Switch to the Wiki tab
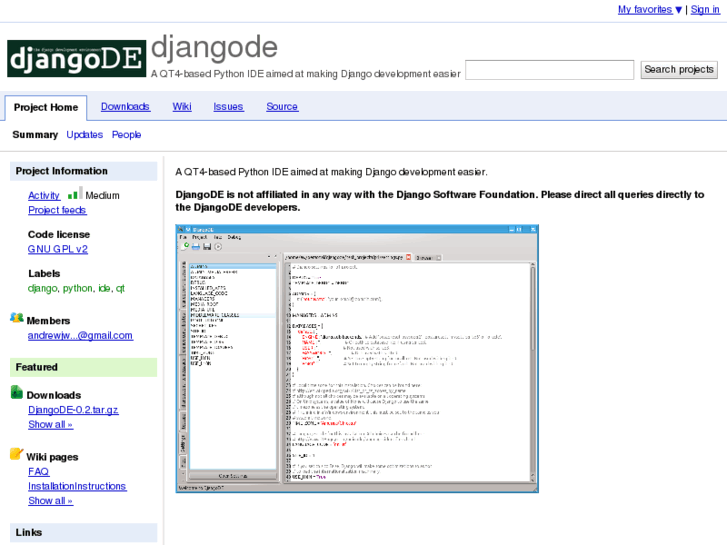The height and width of the screenshot is (545, 727). [x=182, y=107]
